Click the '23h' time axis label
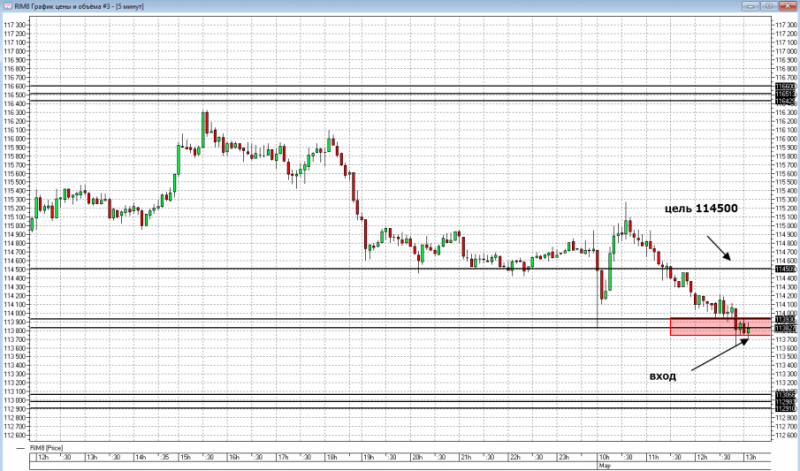Image resolution: width=800 pixels, height=471 pixels. (564, 457)
